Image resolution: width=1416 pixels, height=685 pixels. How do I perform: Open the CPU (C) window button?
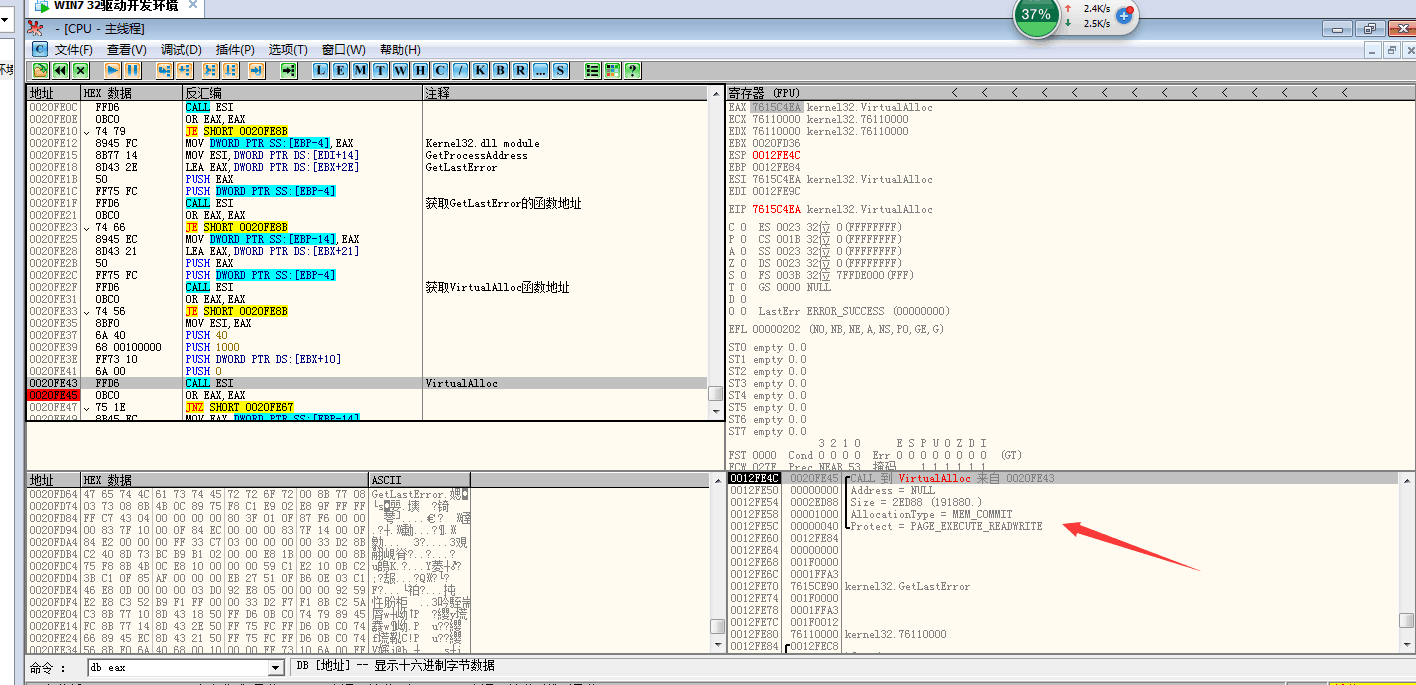pos(441,70)
